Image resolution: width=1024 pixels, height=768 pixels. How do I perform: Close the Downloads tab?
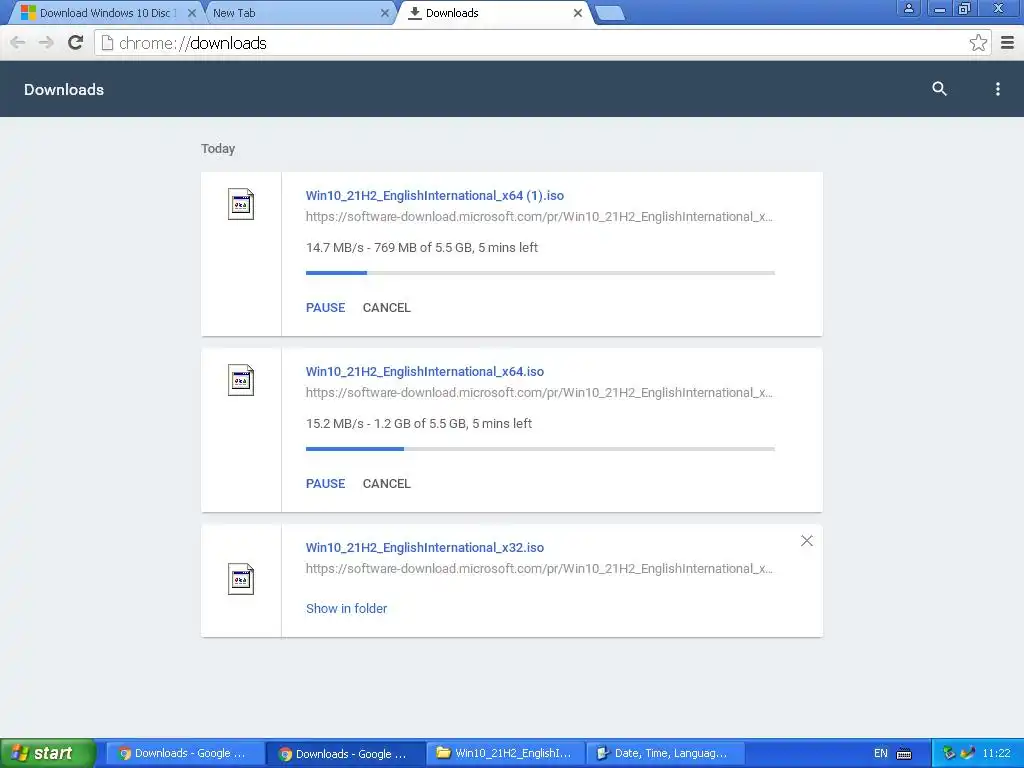[x=577, y=13]
